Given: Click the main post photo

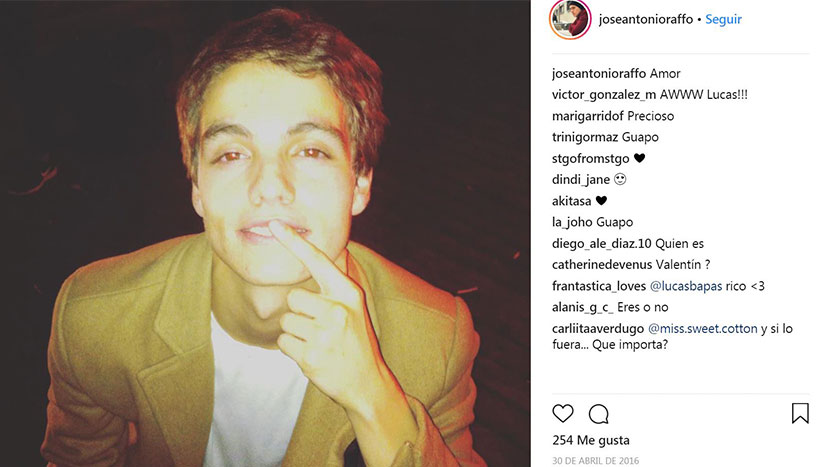Looking at the screenshot, I should coord(265,234).
